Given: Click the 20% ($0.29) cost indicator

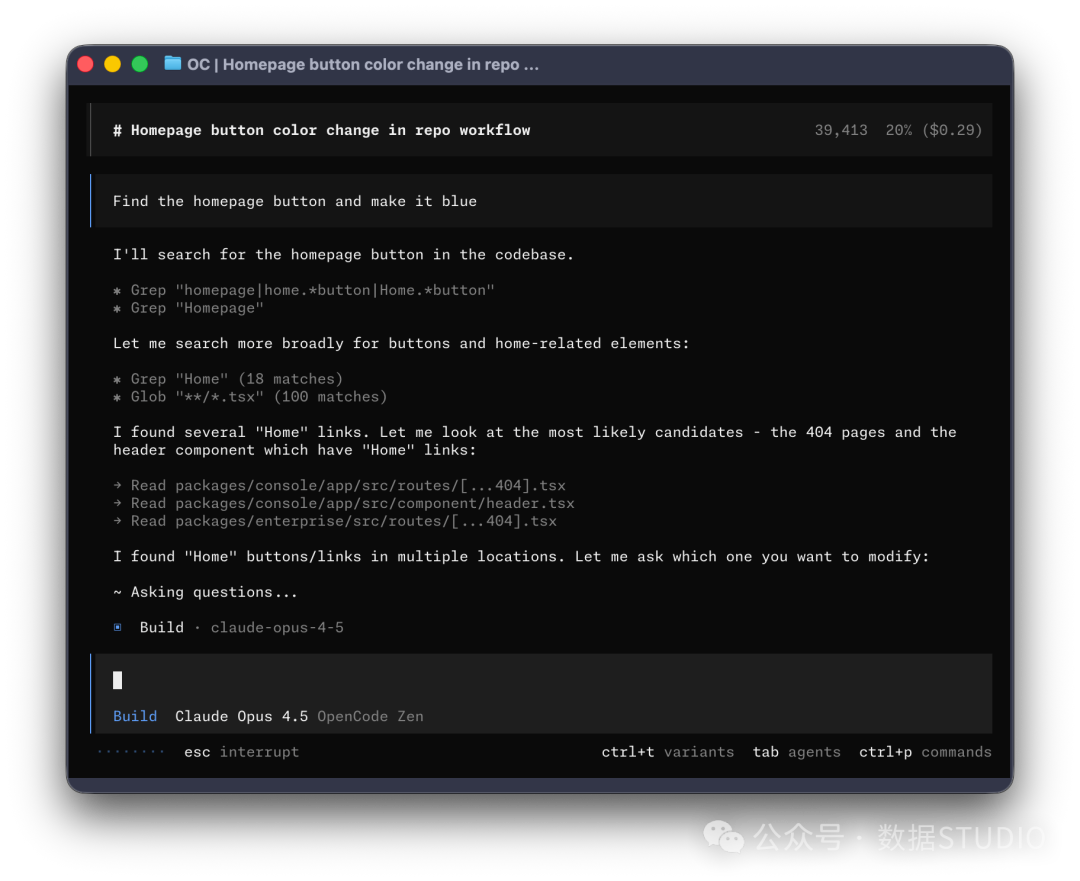Looking at the screenshot, I should pyautogui.click(x=933, y=130).
